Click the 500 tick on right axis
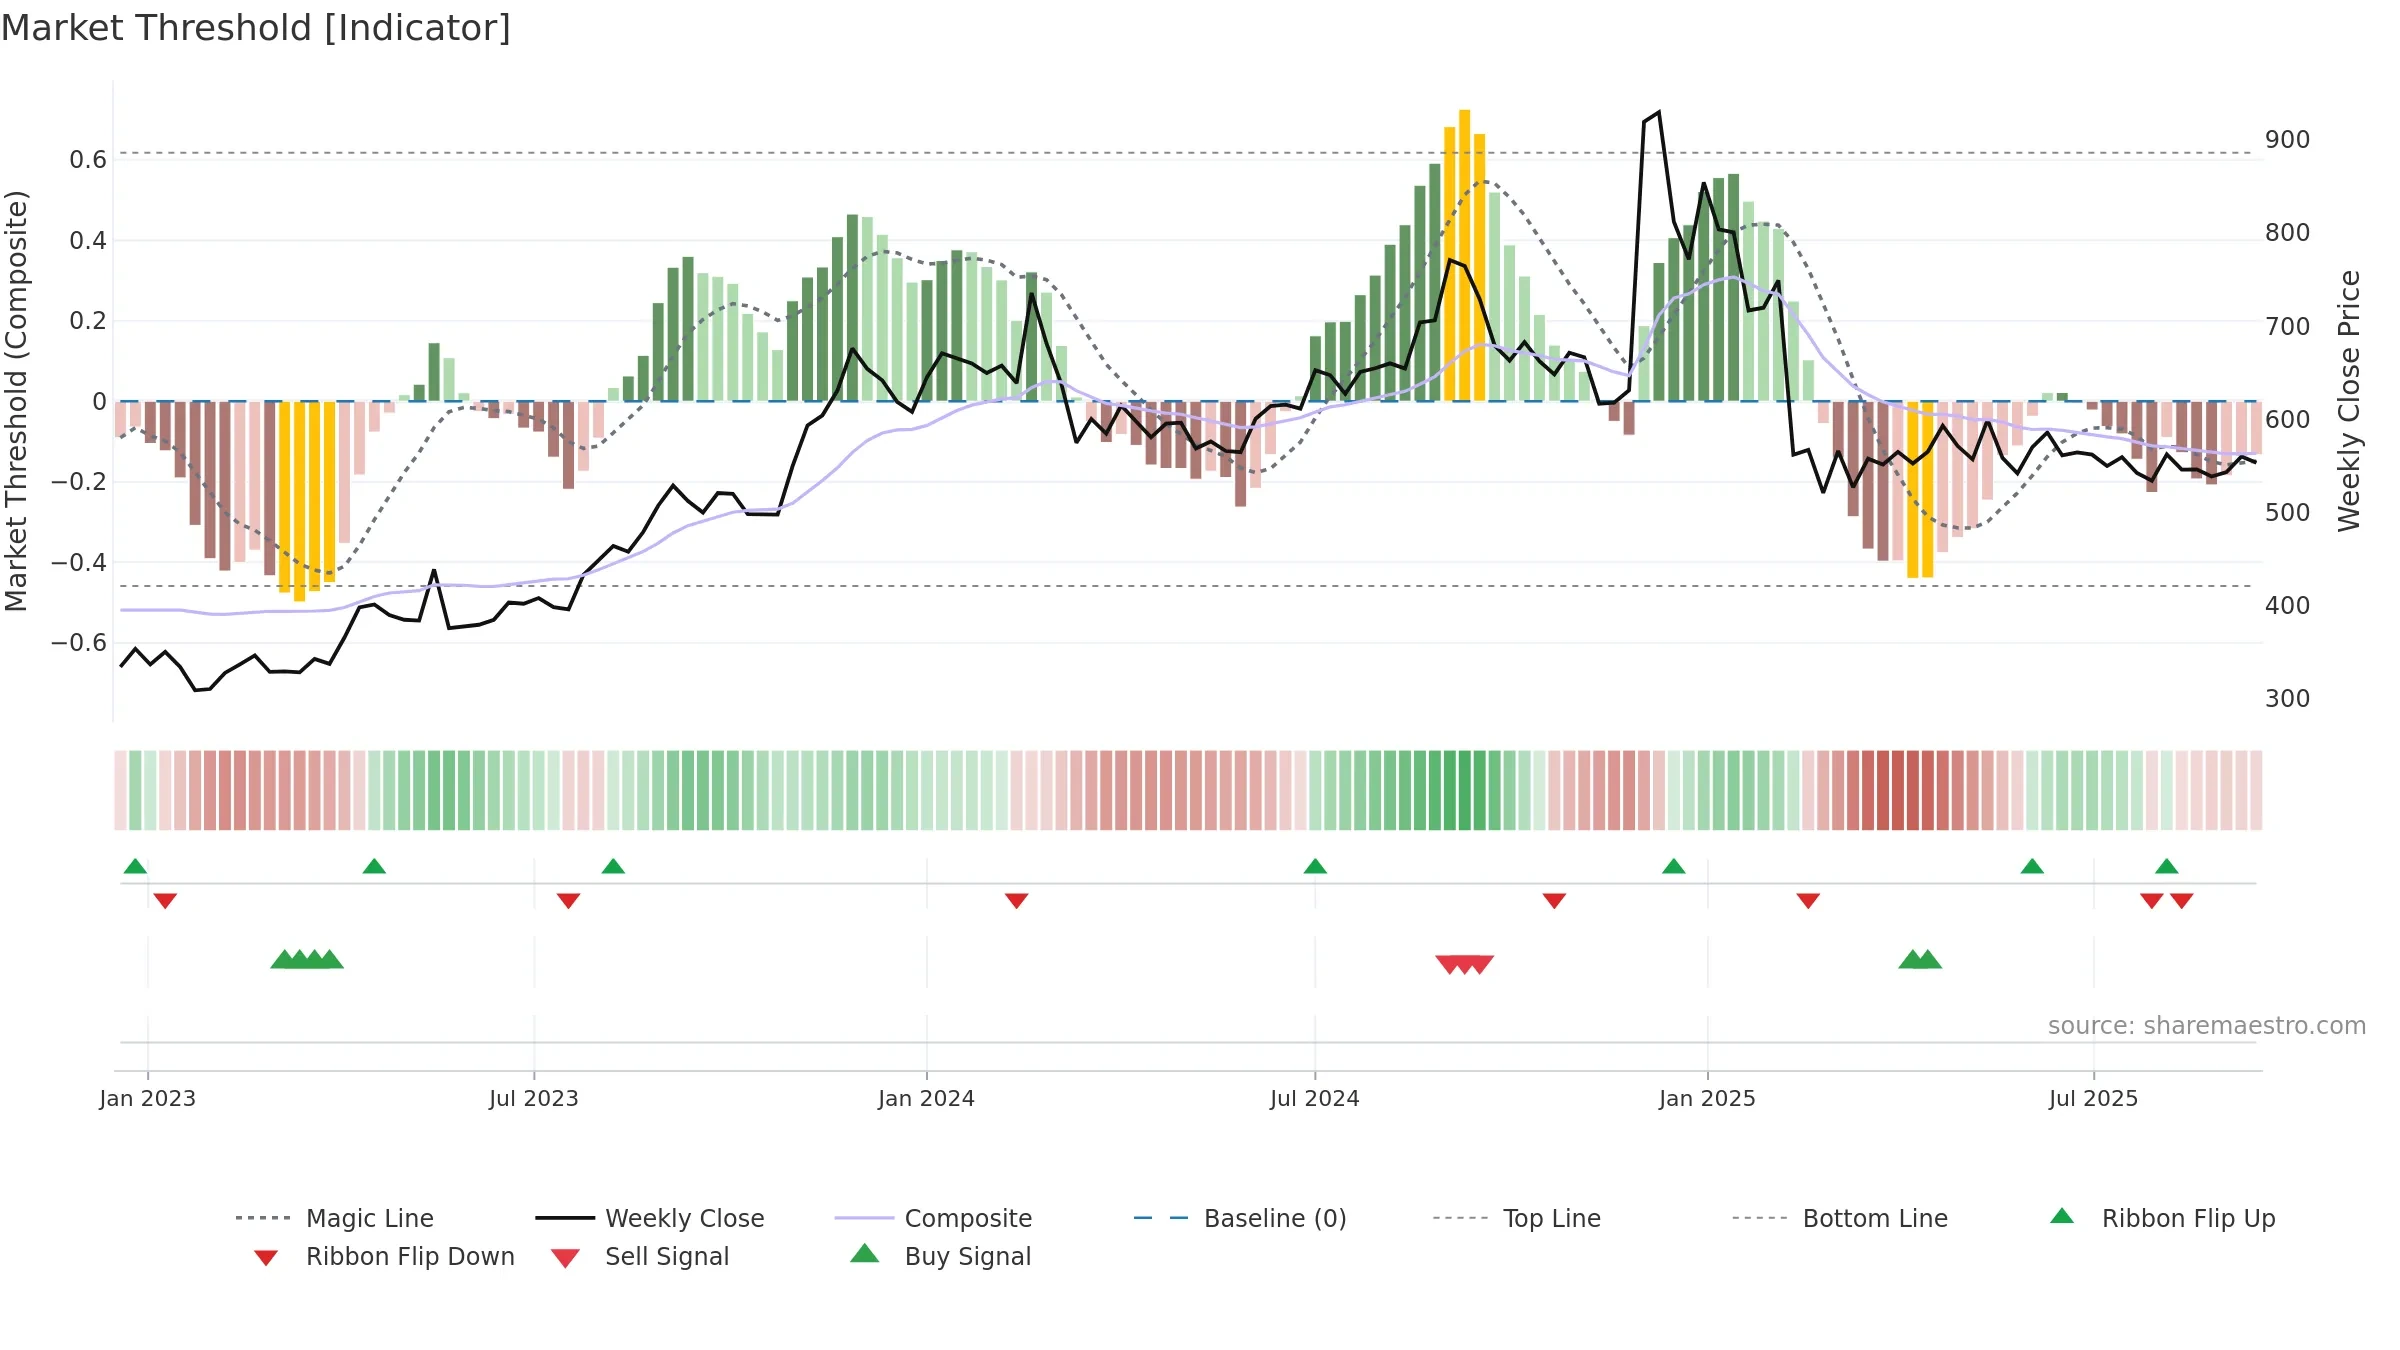This screenshot has width=2400, height=1350. tap(2288, 513)
